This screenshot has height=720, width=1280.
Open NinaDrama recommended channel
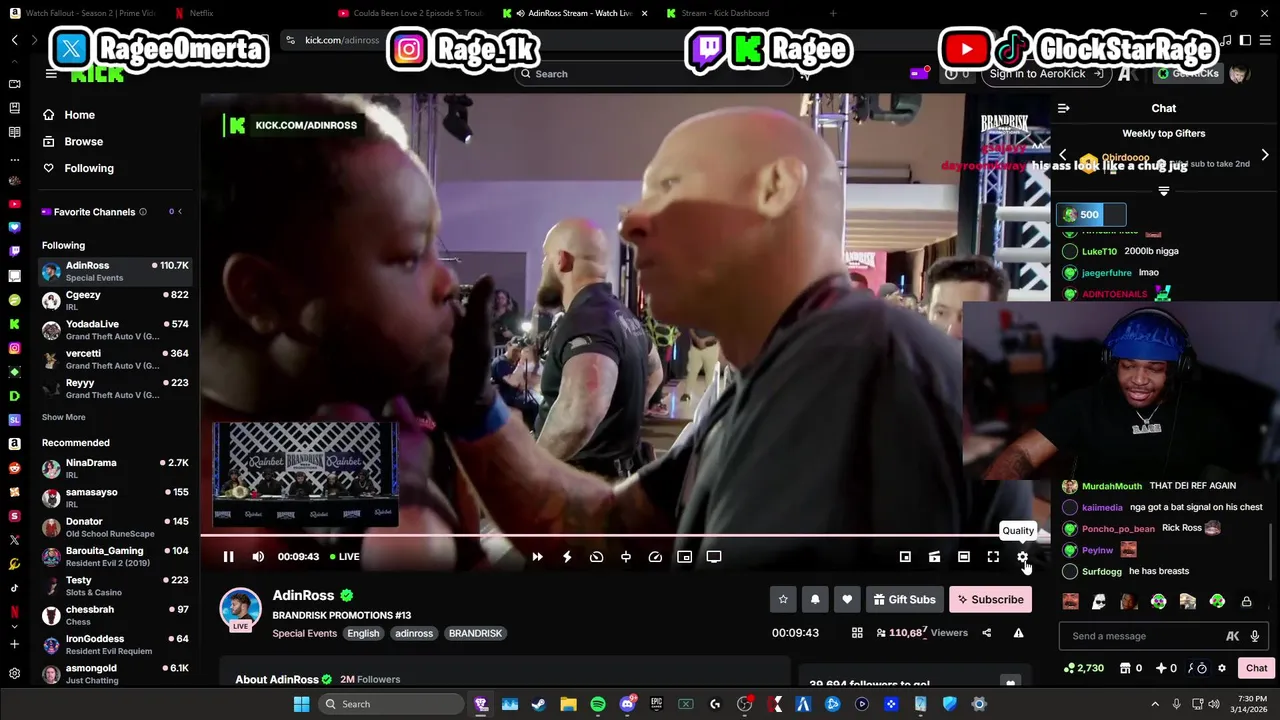click(115, 468)
